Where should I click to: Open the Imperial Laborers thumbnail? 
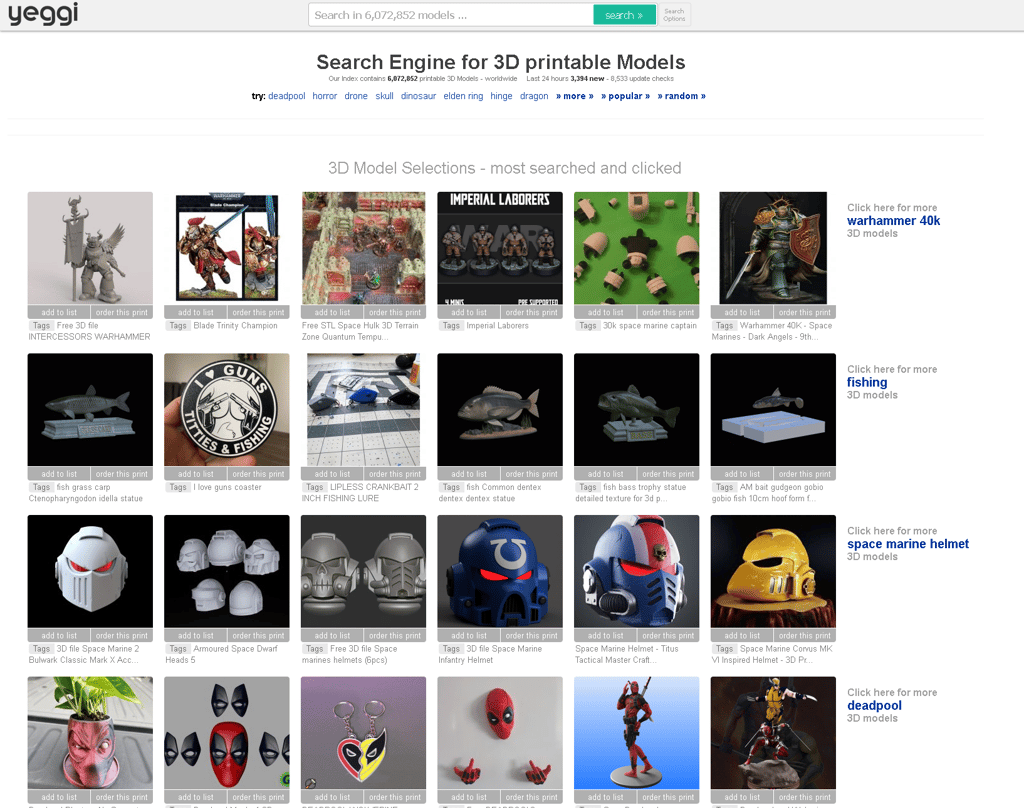[x=500, y=248]
